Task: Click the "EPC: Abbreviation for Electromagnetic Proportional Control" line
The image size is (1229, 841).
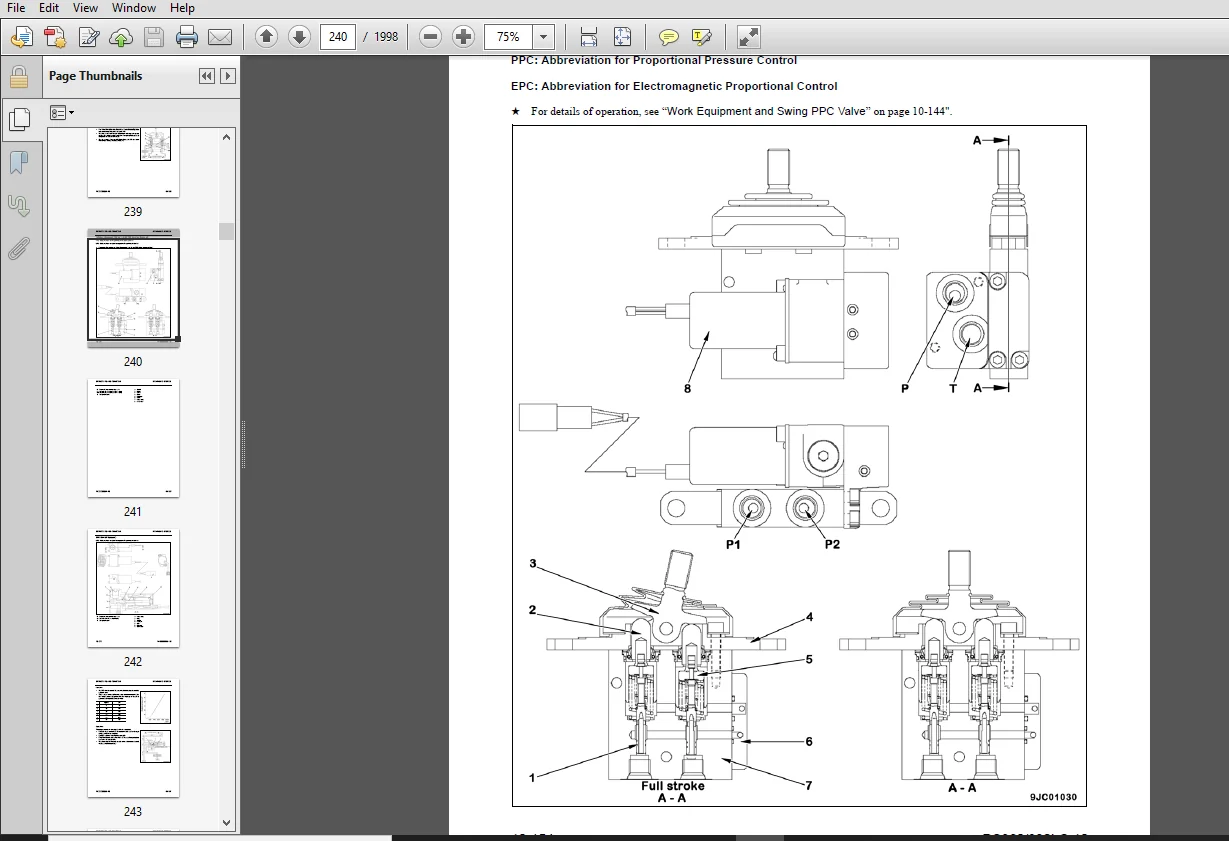Action: point(674,86)
